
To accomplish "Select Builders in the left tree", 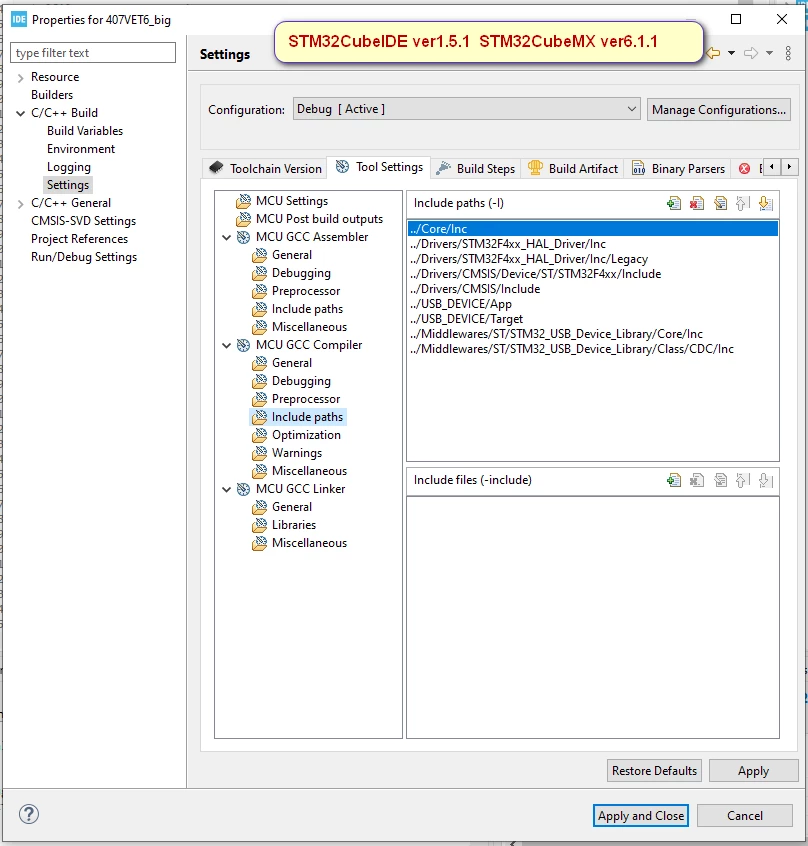I will point(52,95).
